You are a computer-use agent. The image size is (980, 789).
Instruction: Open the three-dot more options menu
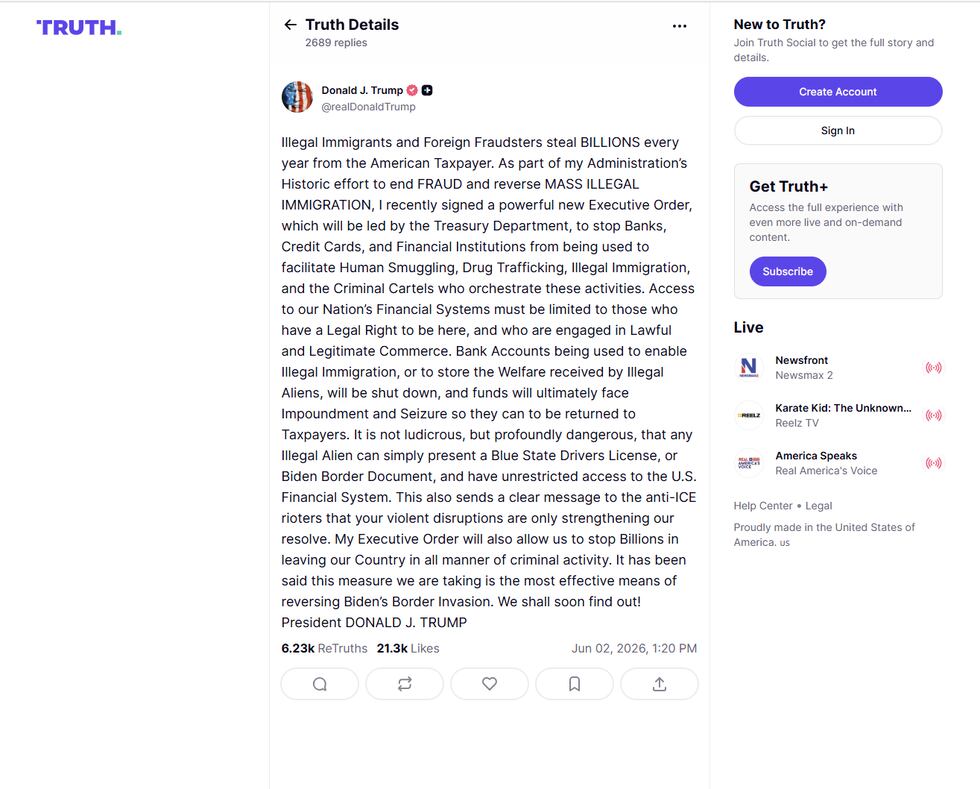tap(679, 26)
